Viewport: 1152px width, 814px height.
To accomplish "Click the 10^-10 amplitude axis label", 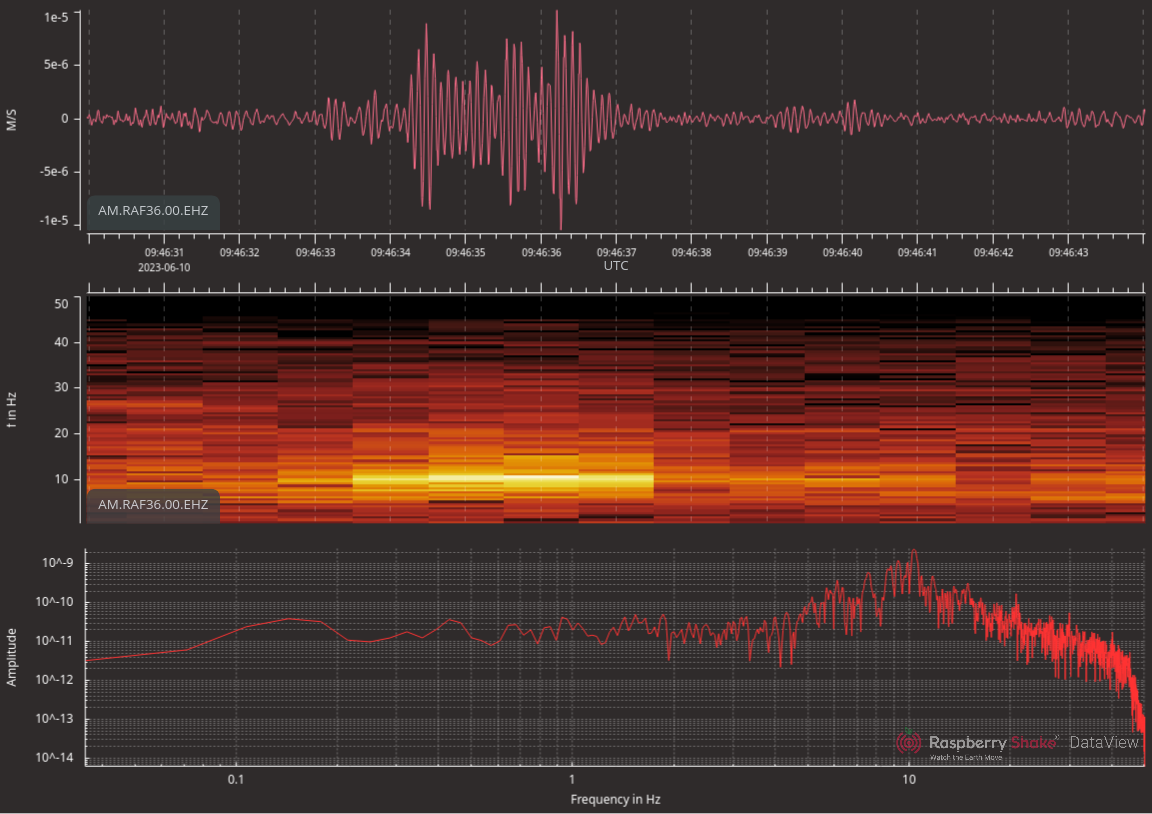I will (x=54, y=602).
